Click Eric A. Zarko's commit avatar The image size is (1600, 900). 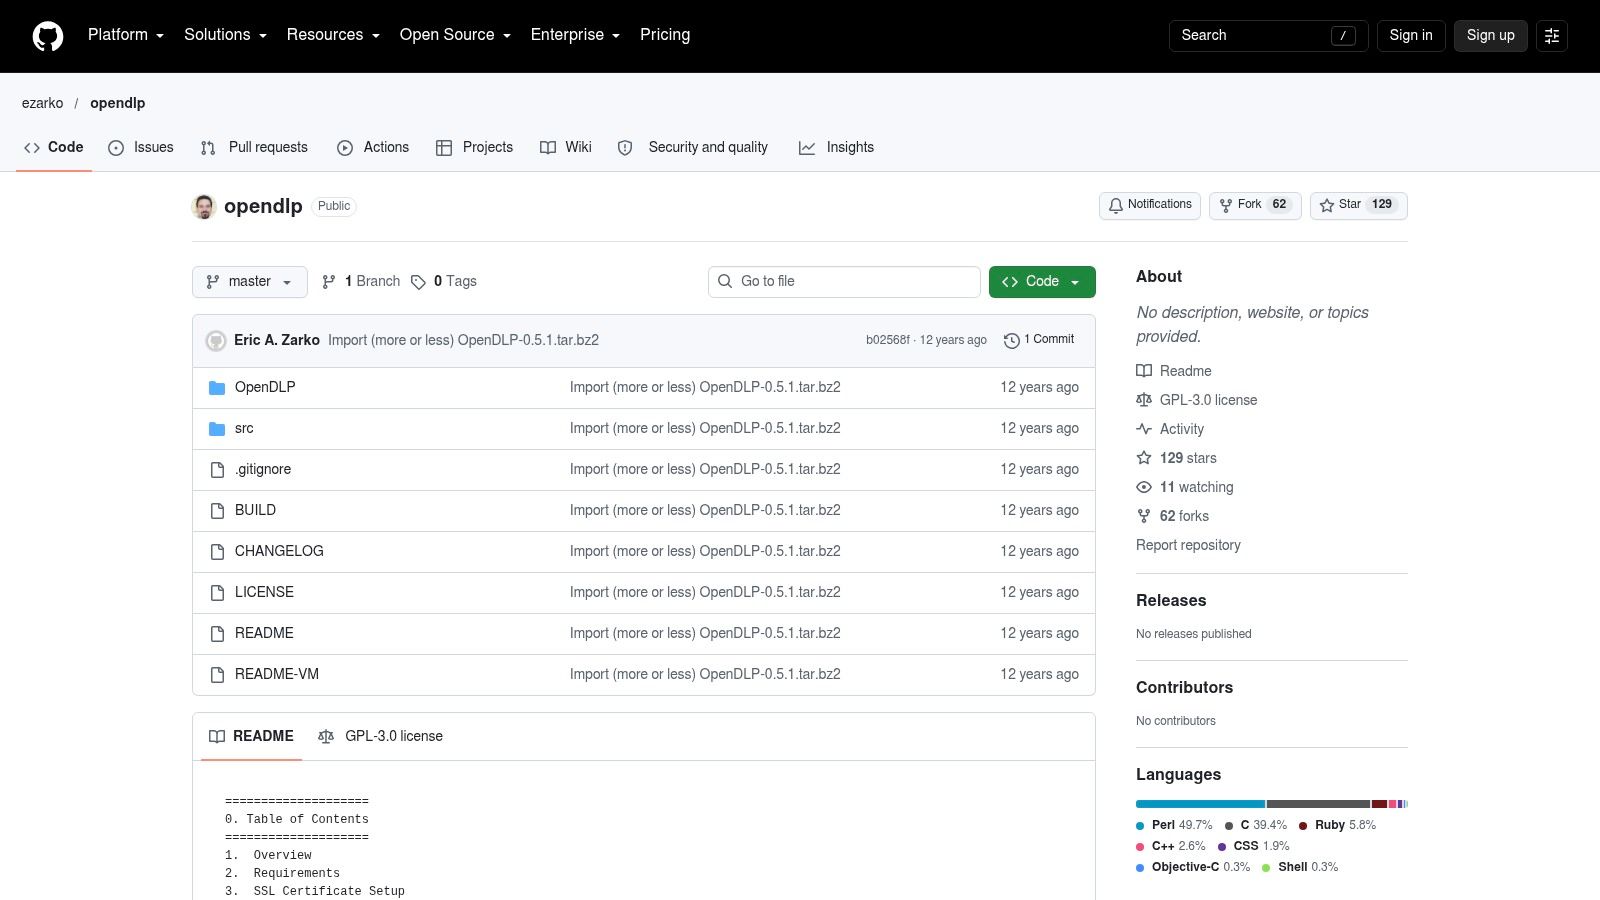(216, 341)
